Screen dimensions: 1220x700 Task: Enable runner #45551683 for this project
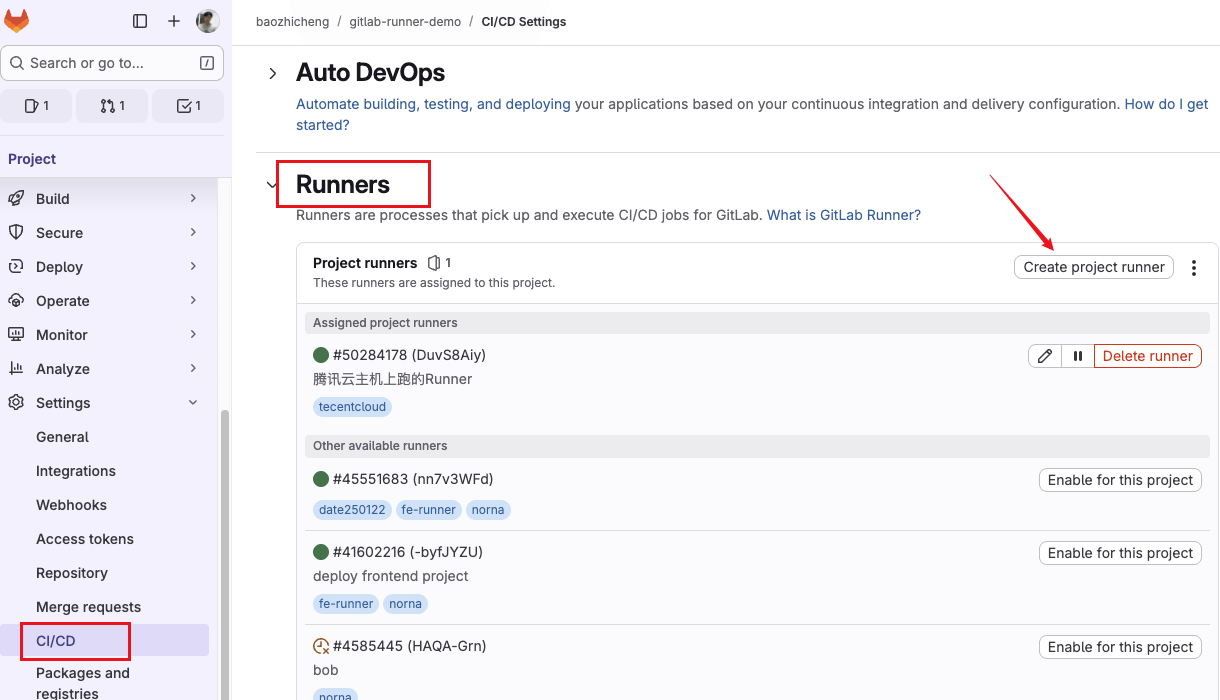tap(1120, 480)
